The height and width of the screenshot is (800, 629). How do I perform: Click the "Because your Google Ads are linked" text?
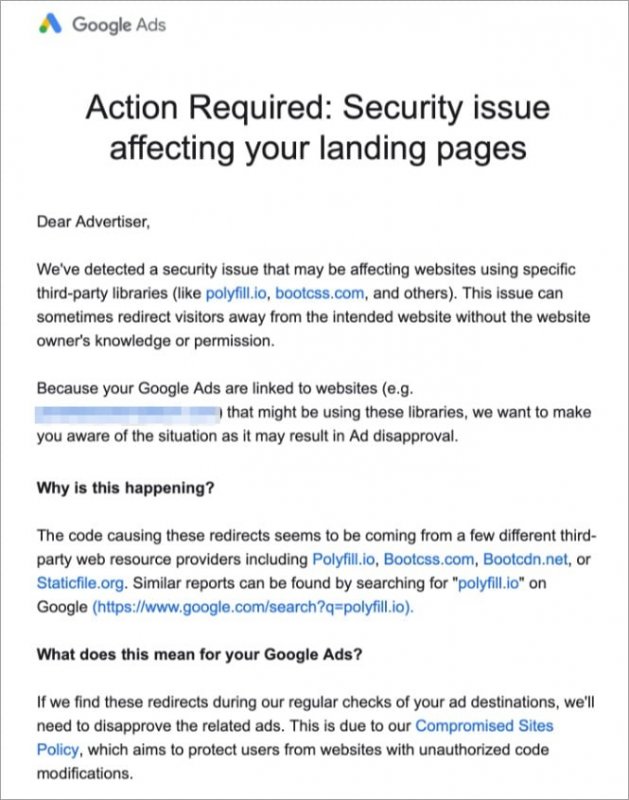pos(178,389)
